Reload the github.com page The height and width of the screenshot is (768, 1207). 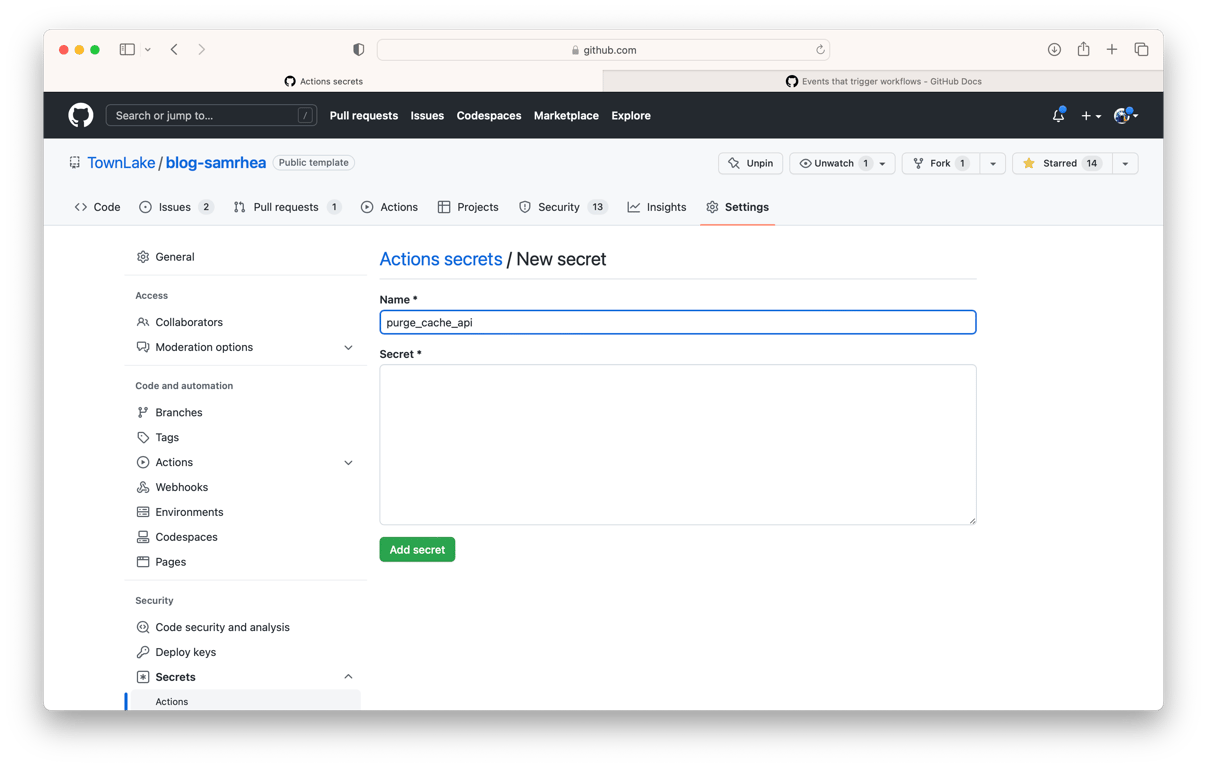pyautogui.click(x=820, y=49)
